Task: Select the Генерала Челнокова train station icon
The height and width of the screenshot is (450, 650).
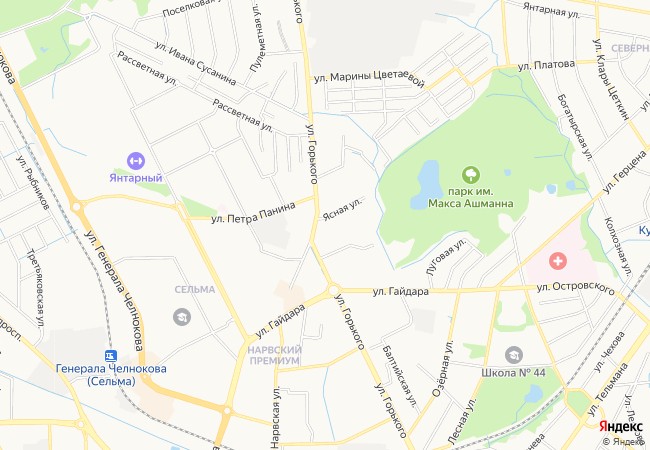Action: tap(111, 356)
